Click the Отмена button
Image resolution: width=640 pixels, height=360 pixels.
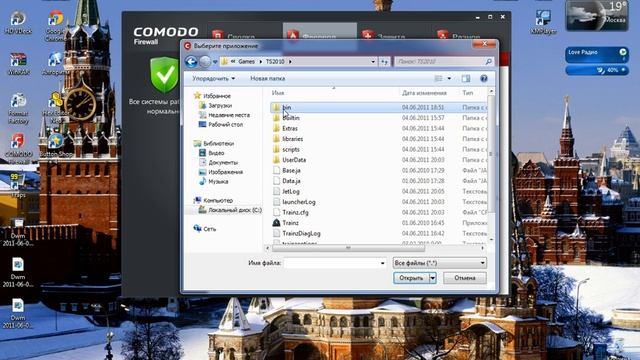[465, 278]
